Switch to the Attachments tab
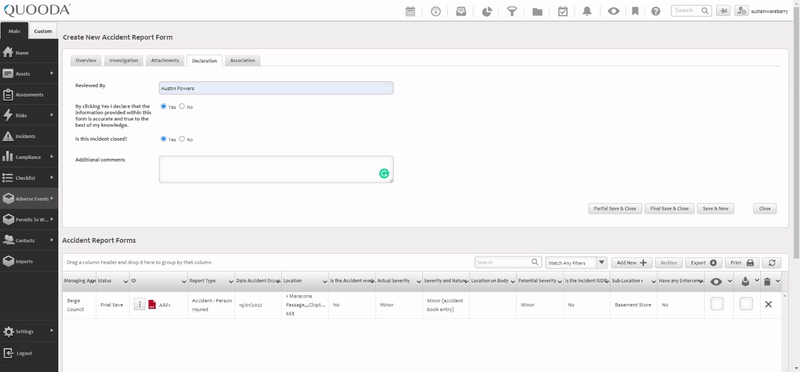Viewport: 800px width, 372px height. [x=165, y=60]
